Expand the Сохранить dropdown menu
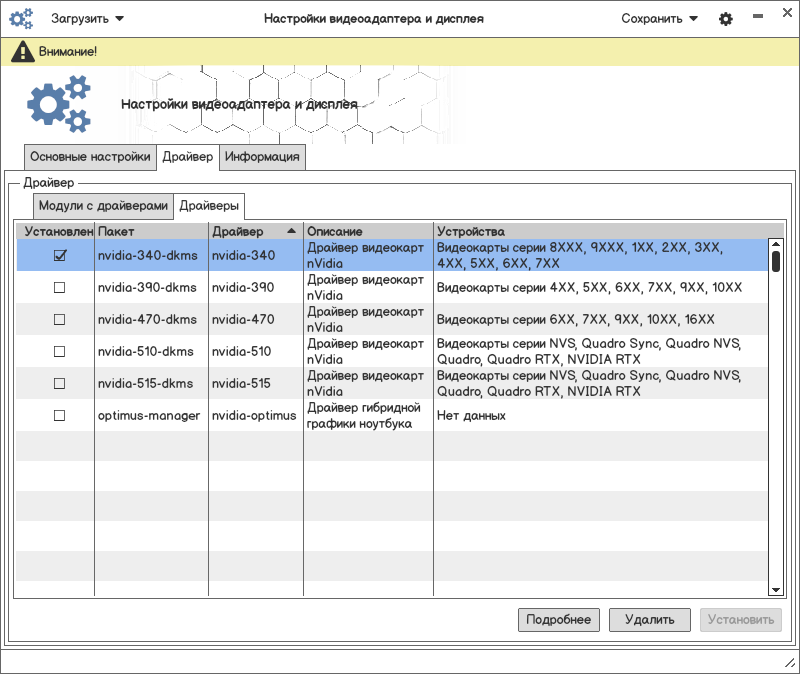800x674 pixels. click(659, 19)
